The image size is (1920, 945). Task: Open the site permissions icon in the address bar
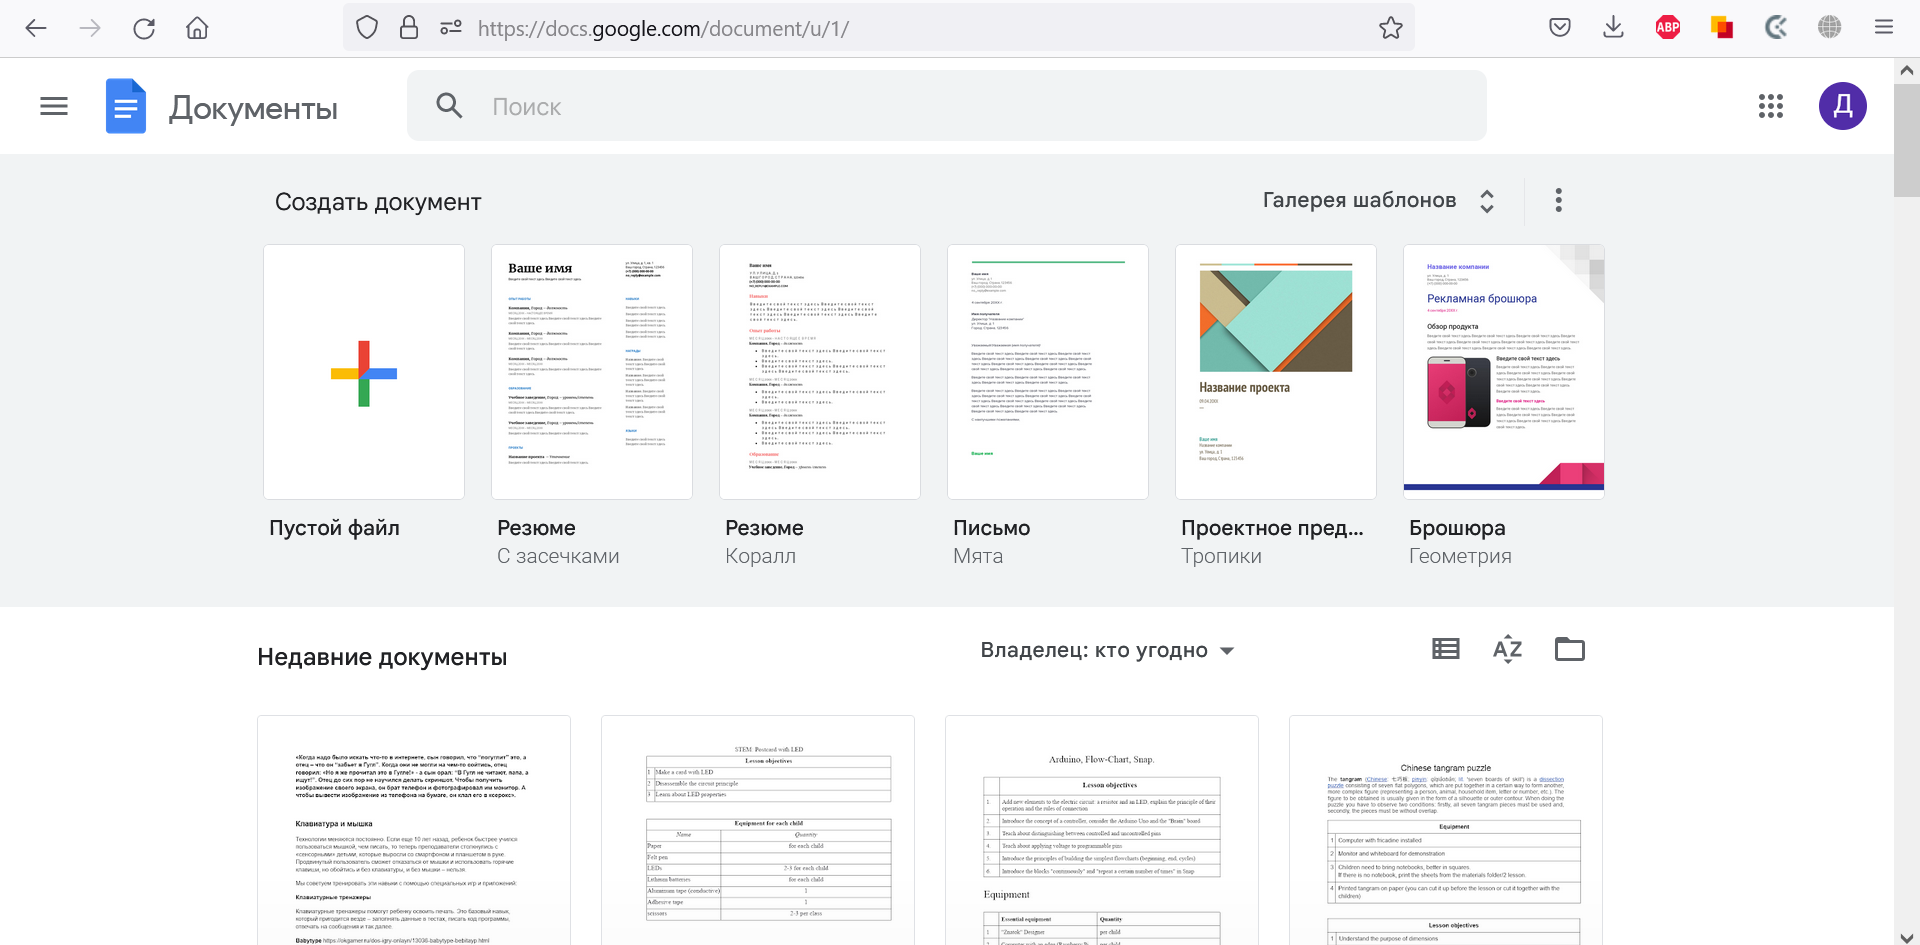[x=451, y=28]
